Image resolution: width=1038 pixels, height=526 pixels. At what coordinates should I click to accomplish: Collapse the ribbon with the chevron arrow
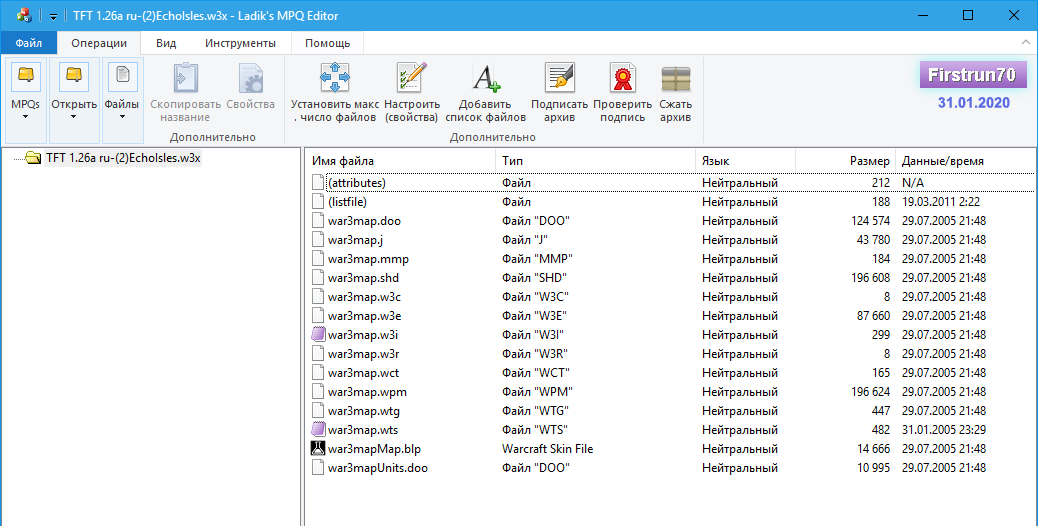(1025, 43)
